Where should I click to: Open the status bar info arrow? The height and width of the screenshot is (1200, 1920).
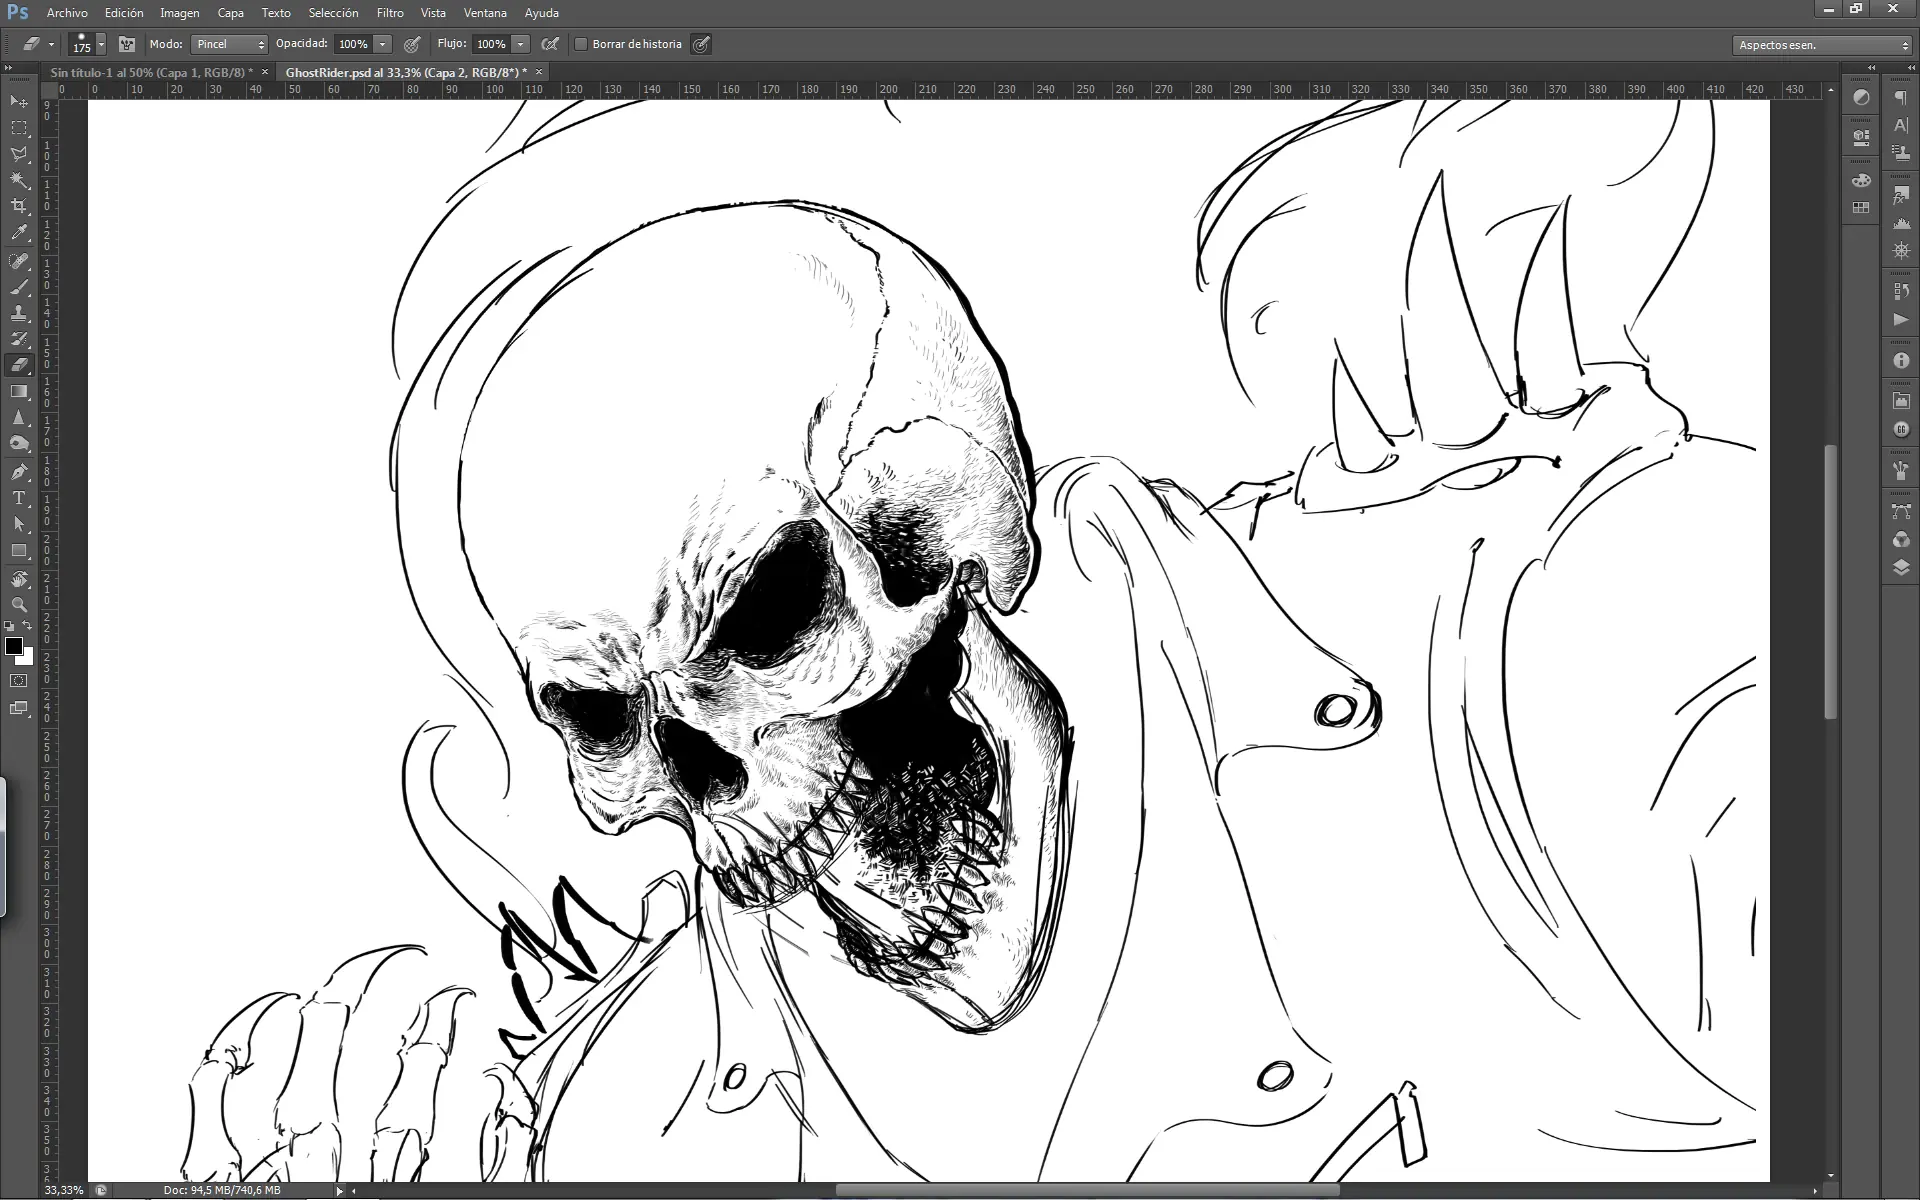[x=340, y=1190]
